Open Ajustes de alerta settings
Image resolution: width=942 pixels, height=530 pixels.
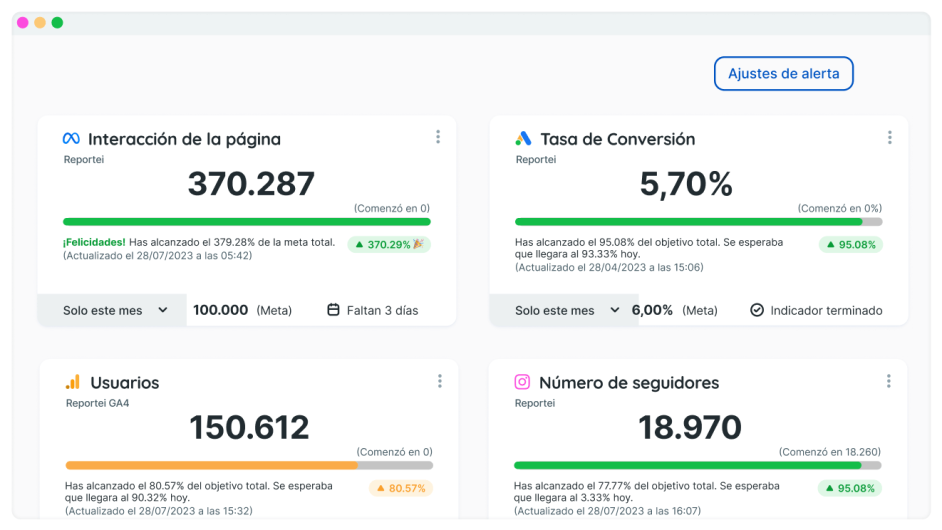click(x=783, y=74)
